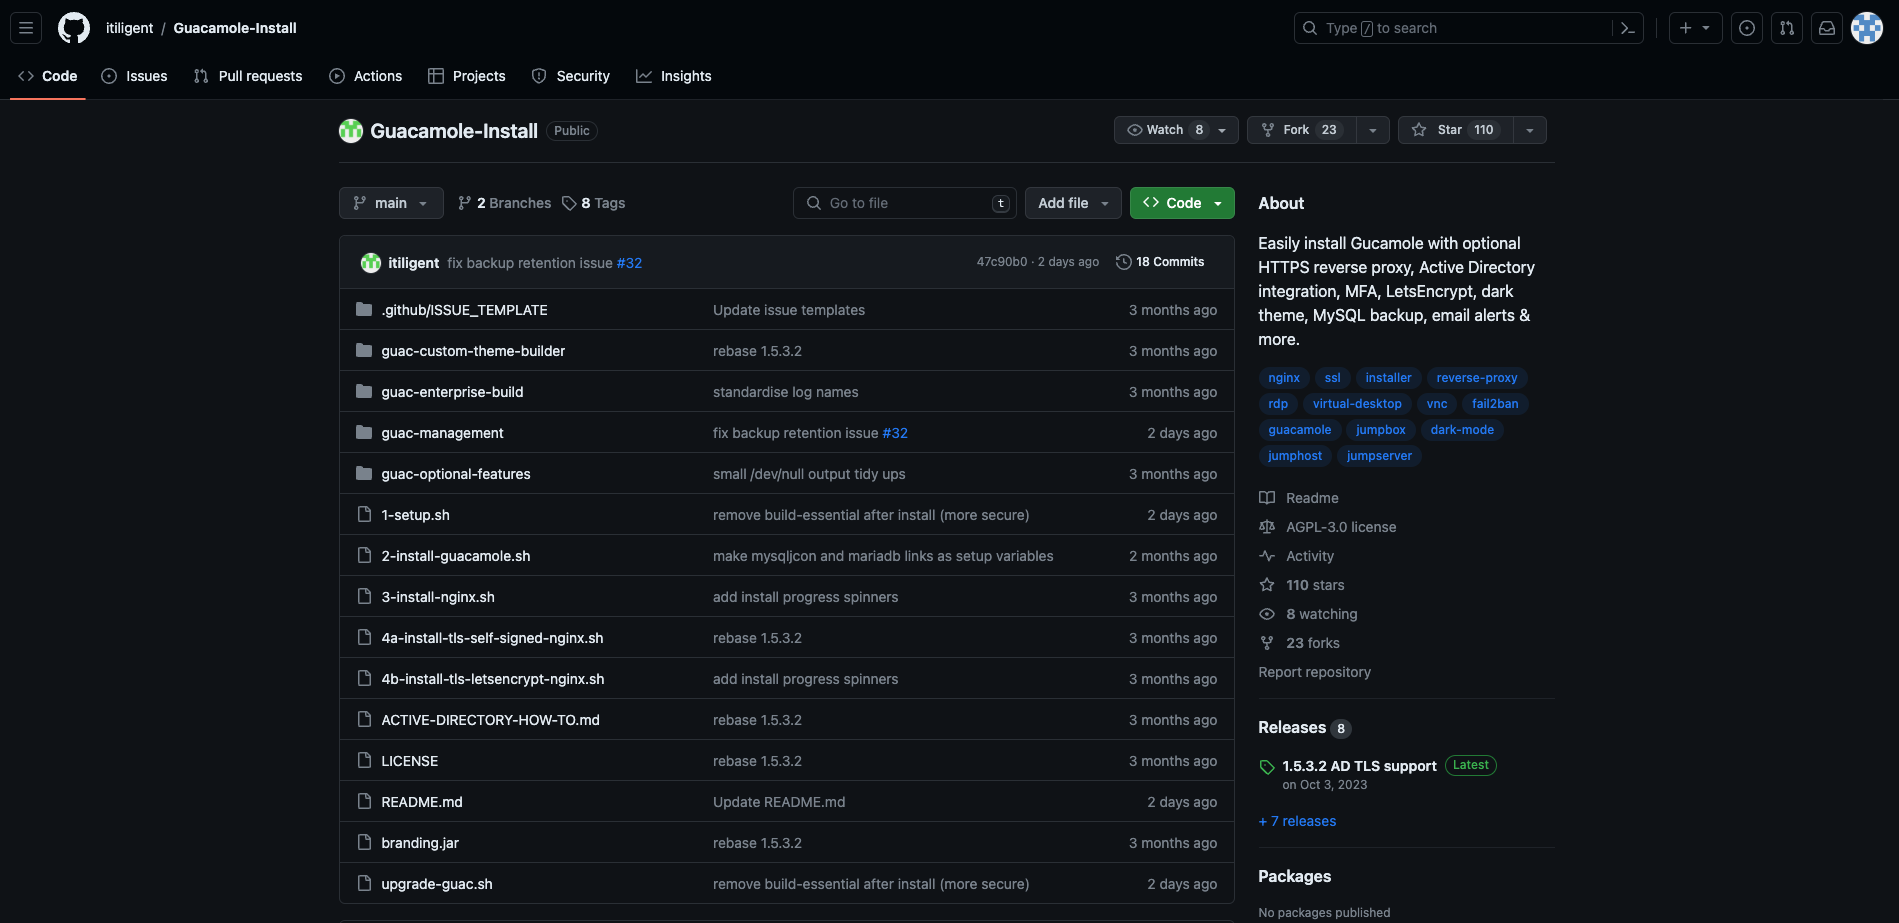The height and width of the screenshot is (923, 1899).
Task: Open the guac-enterprise-build folder
Action: click(452, 392)
